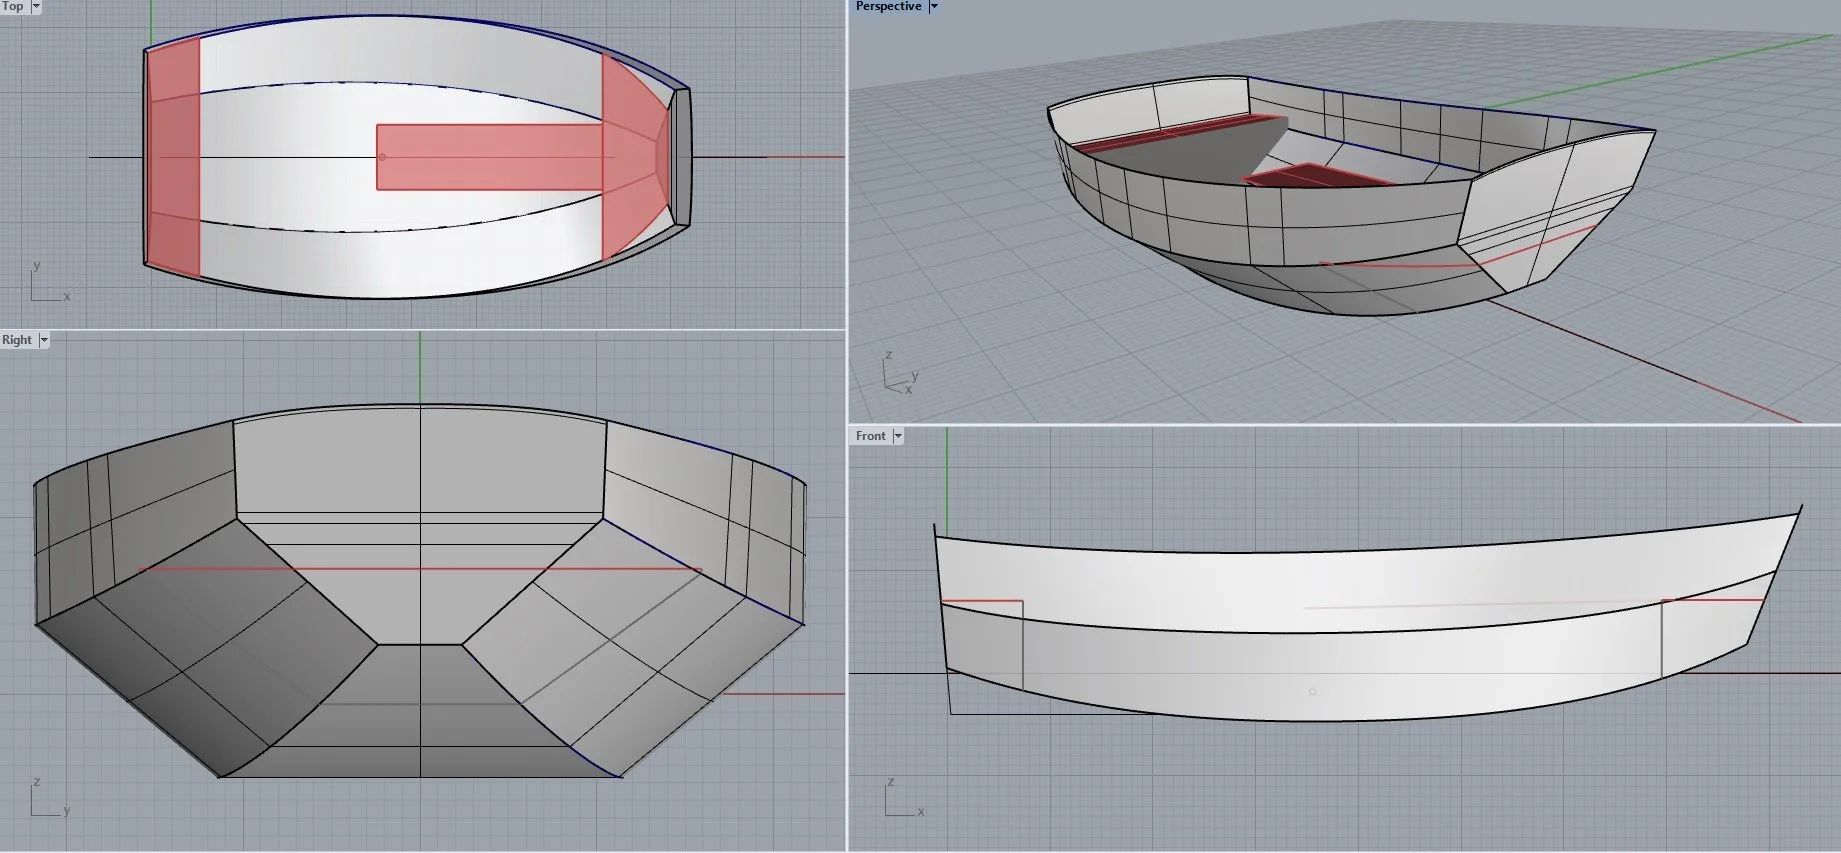Select the red stern seat in Top view

(174, 157)
